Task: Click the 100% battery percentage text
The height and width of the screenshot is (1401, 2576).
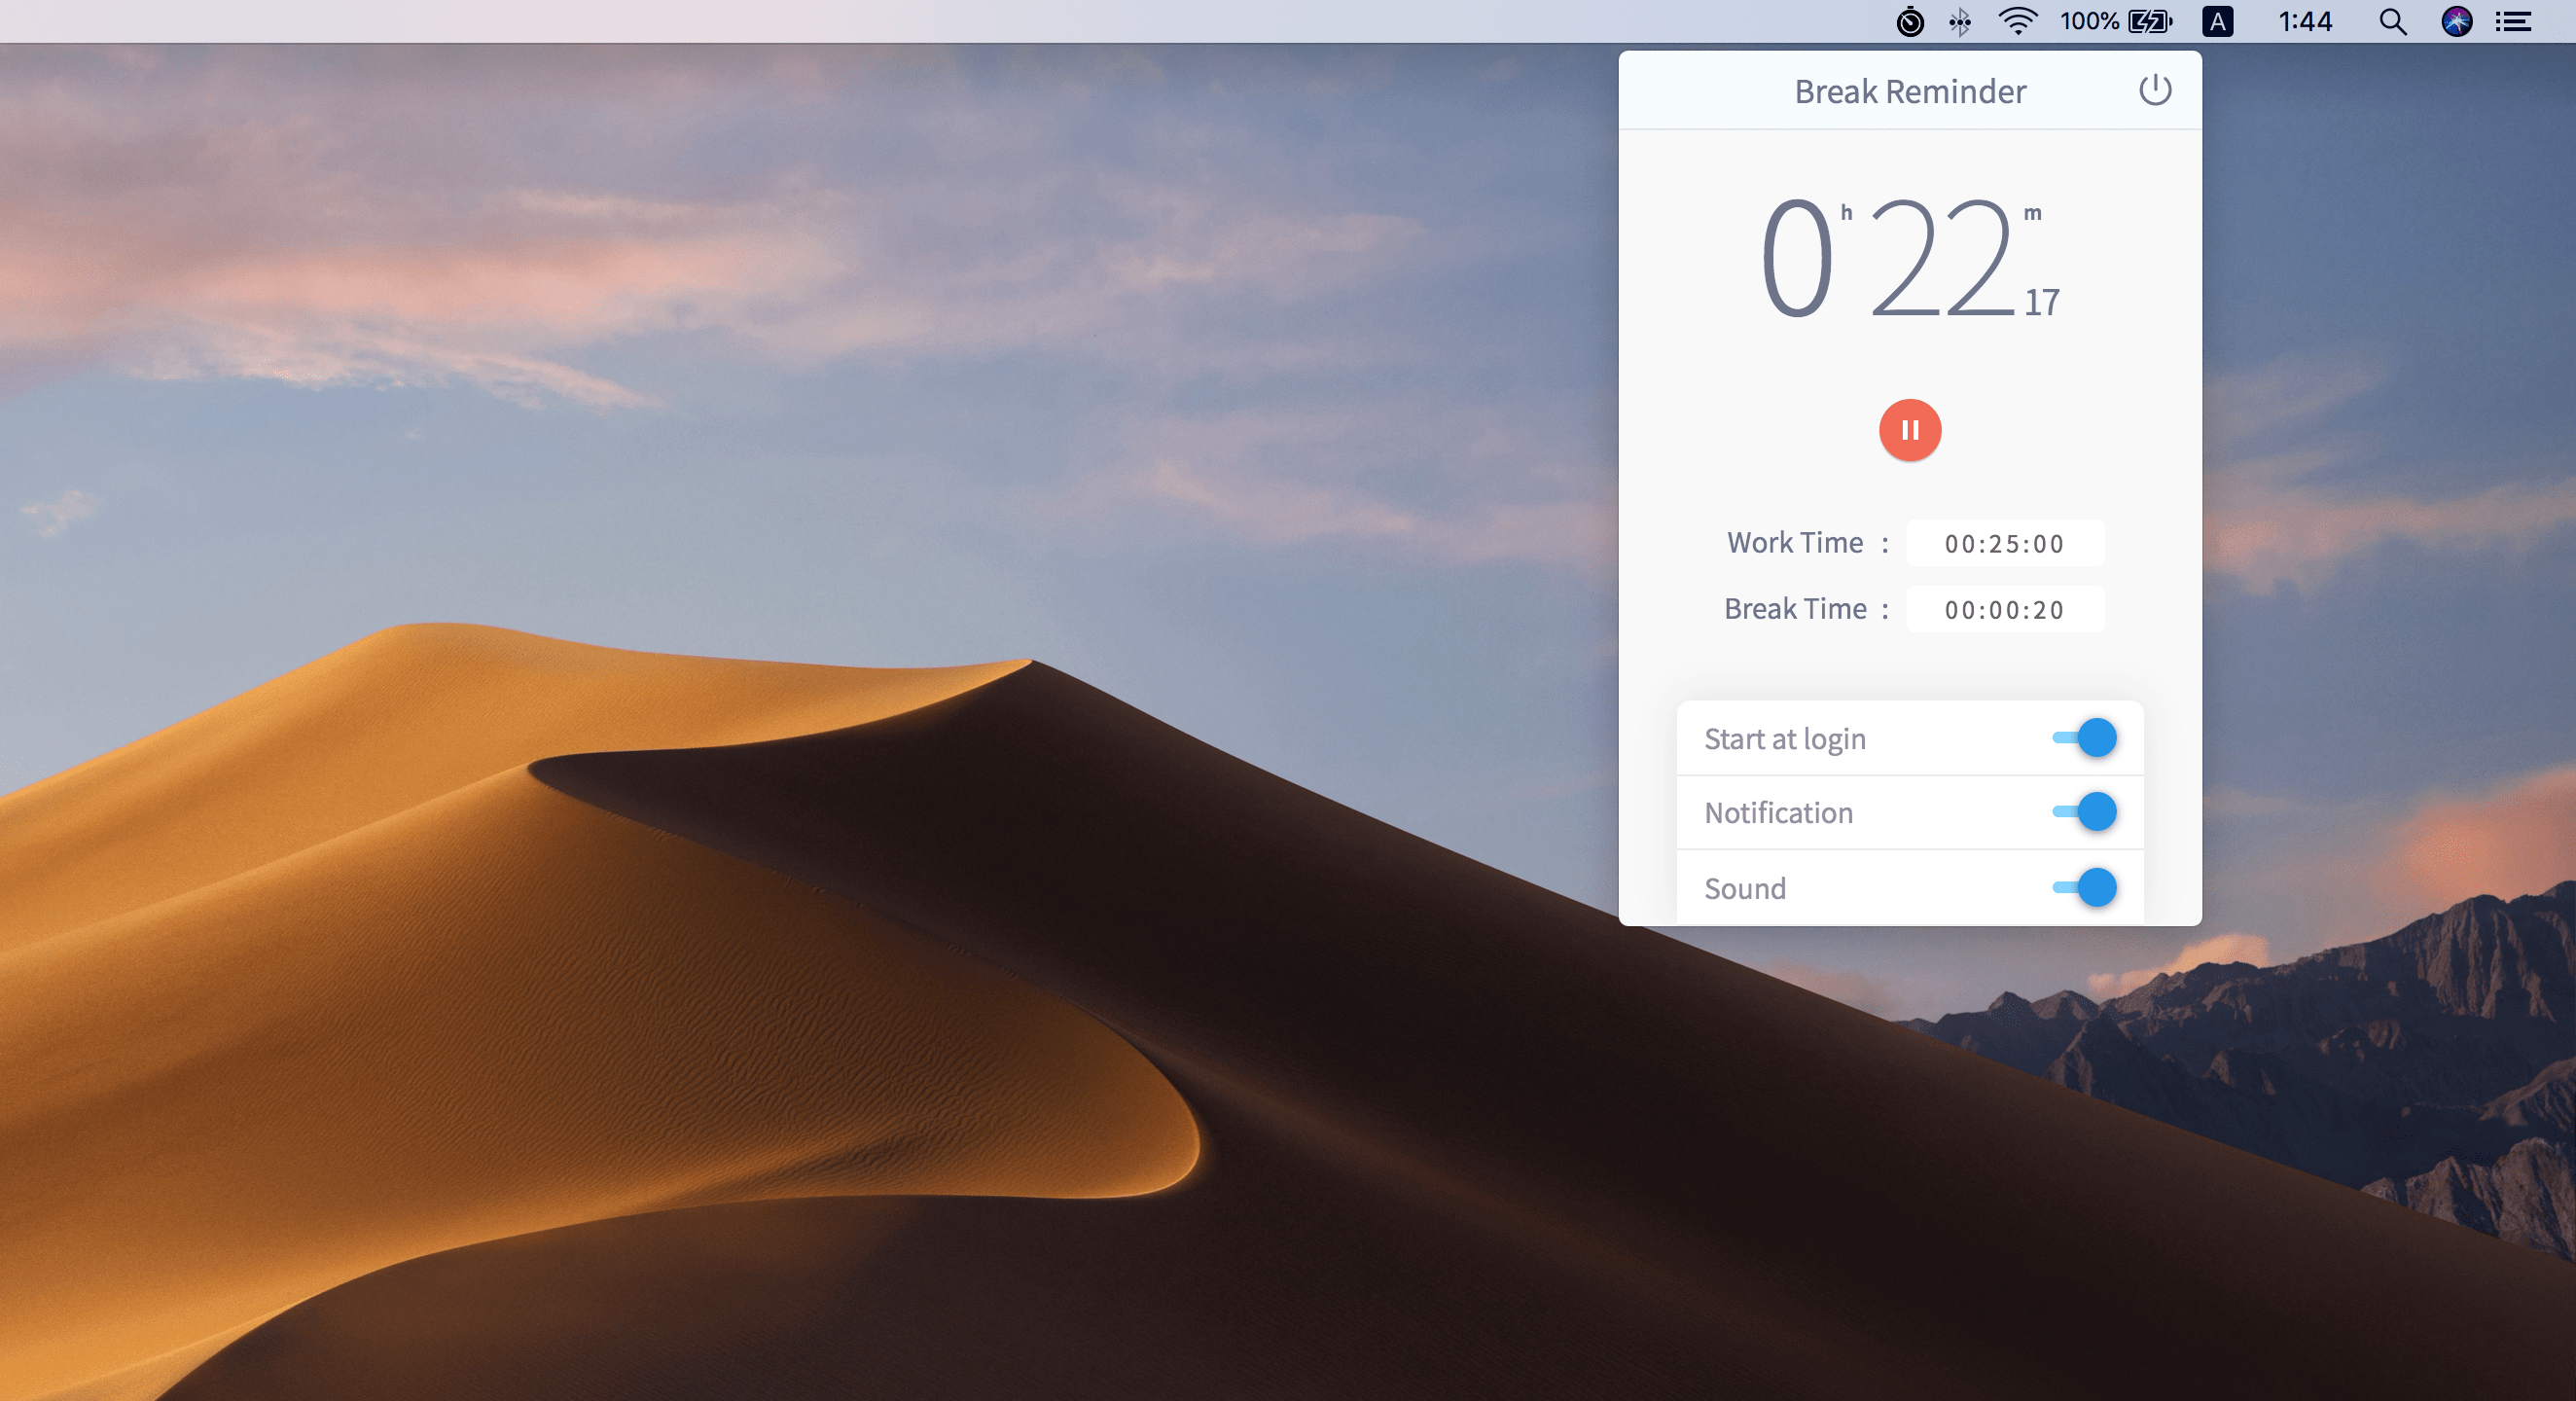Action: [x=2088, y=21]
